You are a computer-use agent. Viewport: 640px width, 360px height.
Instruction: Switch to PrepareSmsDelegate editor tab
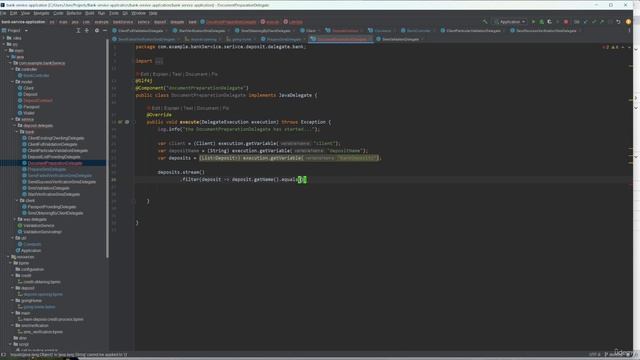click(283, 39)
